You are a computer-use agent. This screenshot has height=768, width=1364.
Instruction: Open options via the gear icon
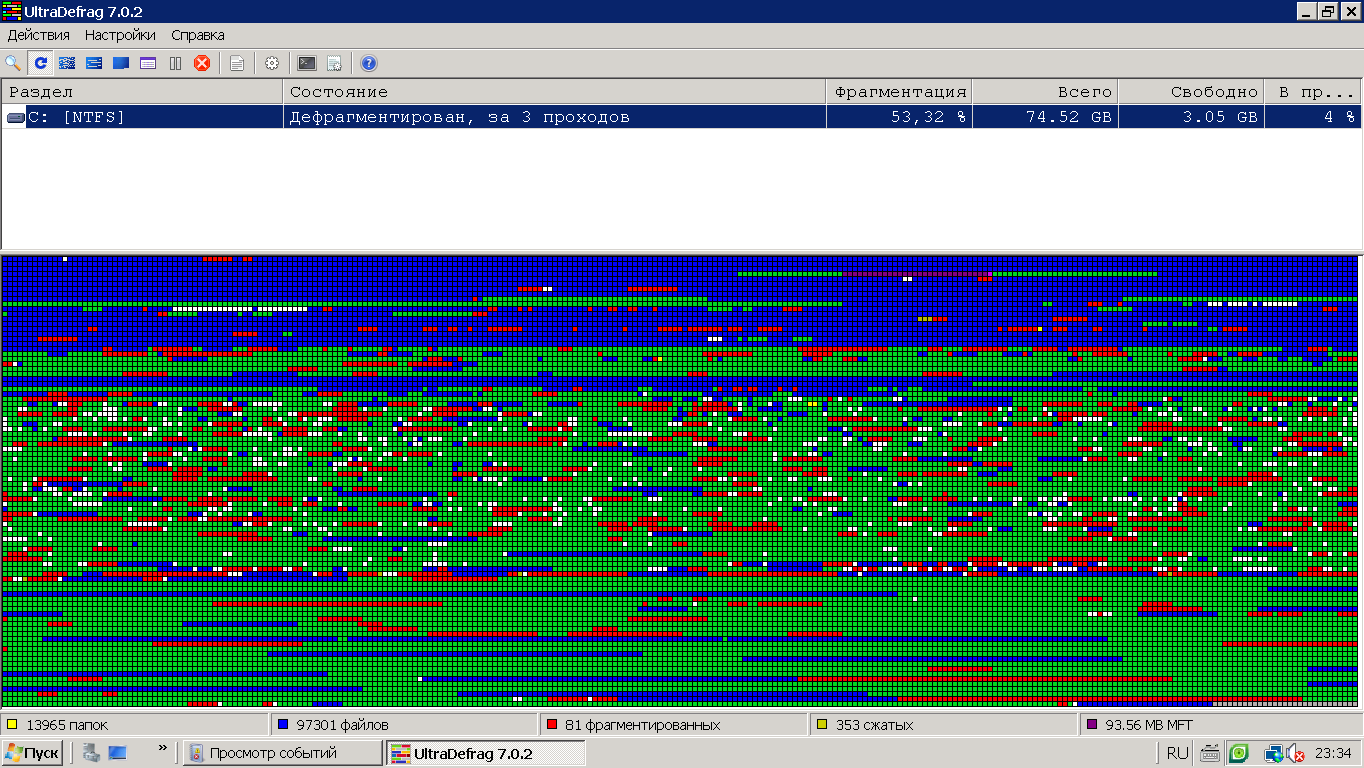(272, 63)
